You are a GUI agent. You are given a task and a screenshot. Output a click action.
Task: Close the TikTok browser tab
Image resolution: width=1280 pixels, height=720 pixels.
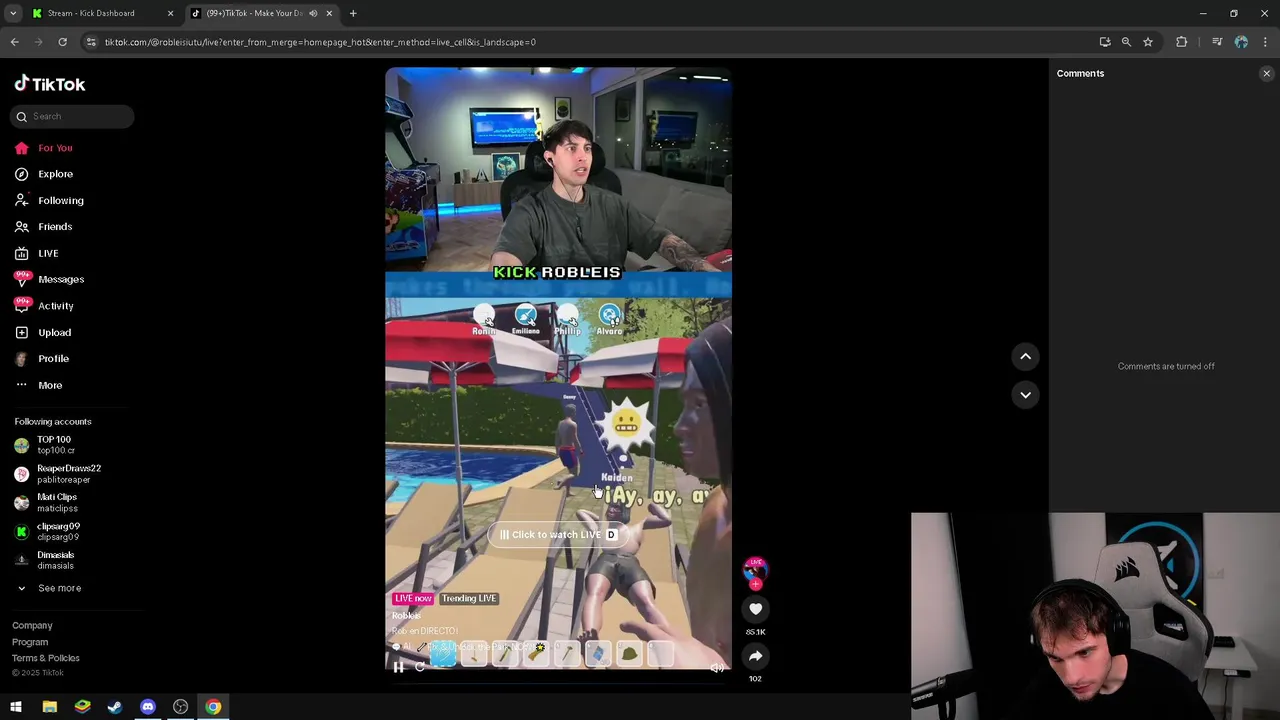329,13
